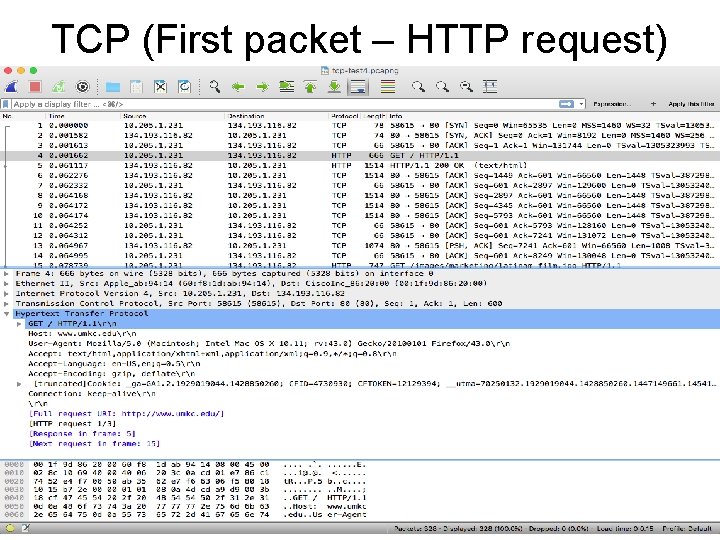Select the Host: www.umkc.edu line

82,334
